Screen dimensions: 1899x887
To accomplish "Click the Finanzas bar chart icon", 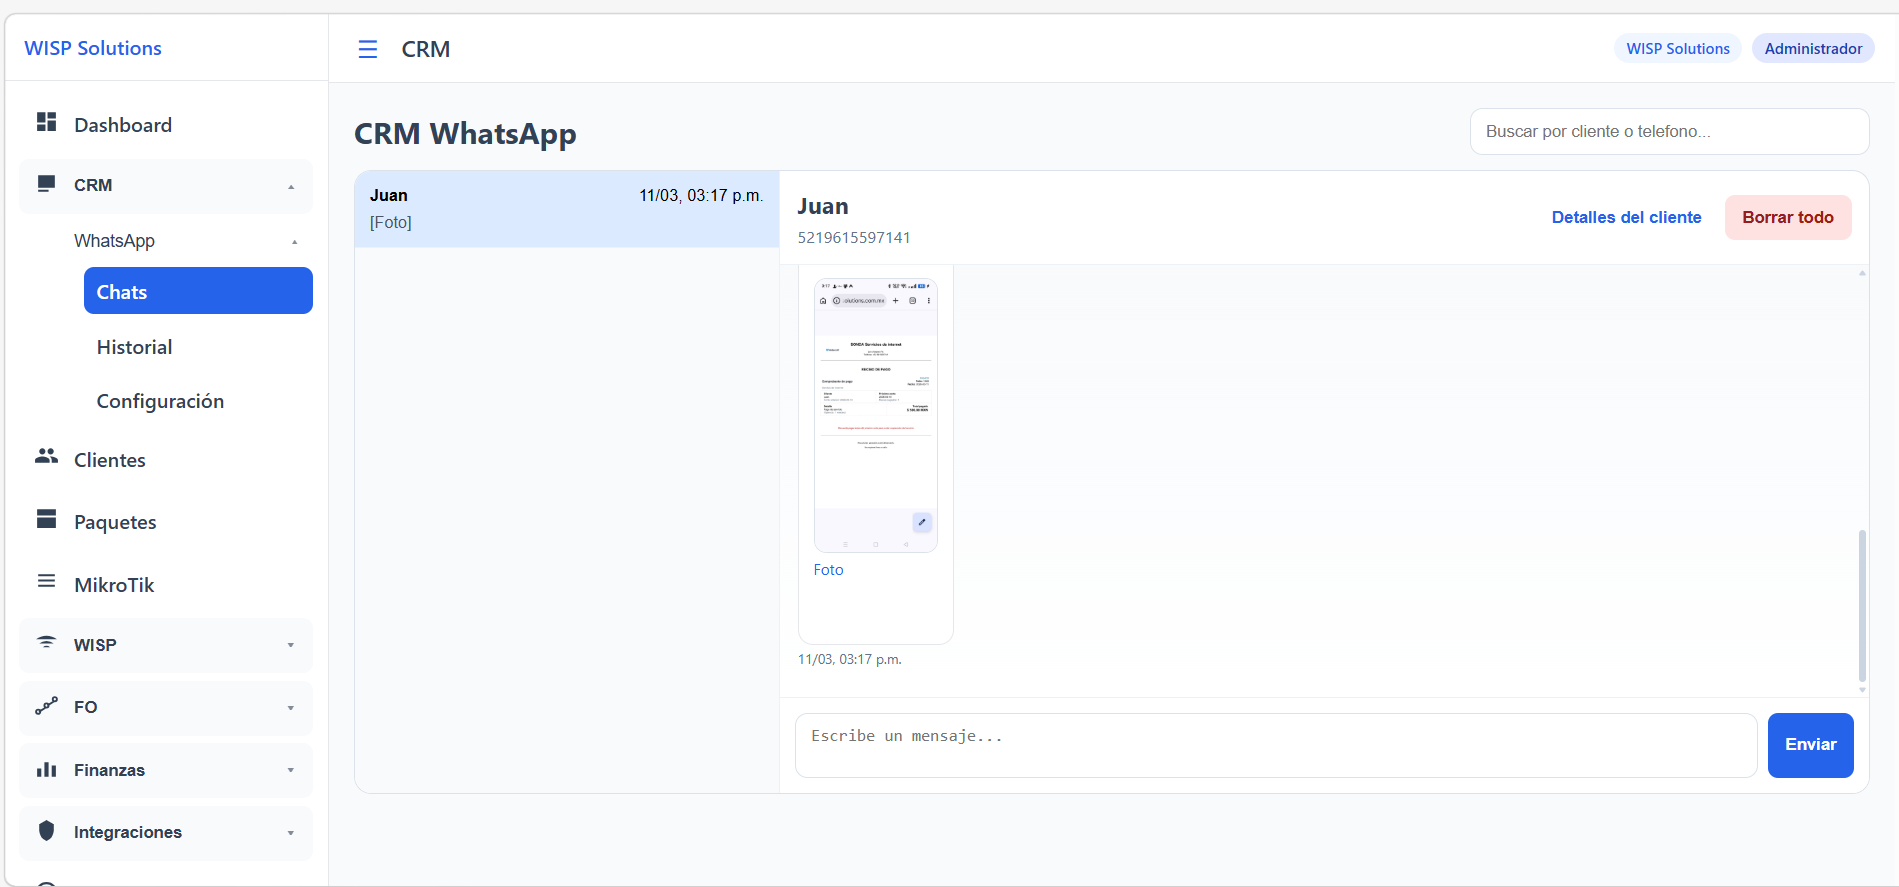I will [x=46, y=769].
